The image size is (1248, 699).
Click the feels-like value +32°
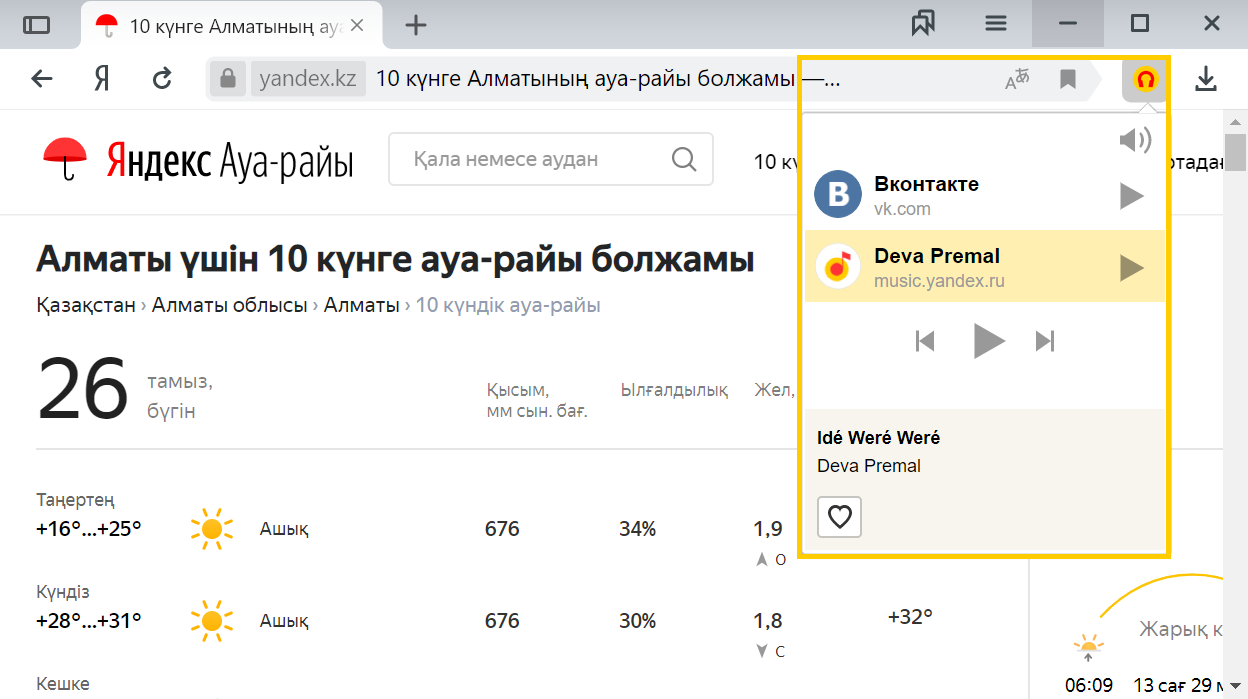[x=910, y=617]
